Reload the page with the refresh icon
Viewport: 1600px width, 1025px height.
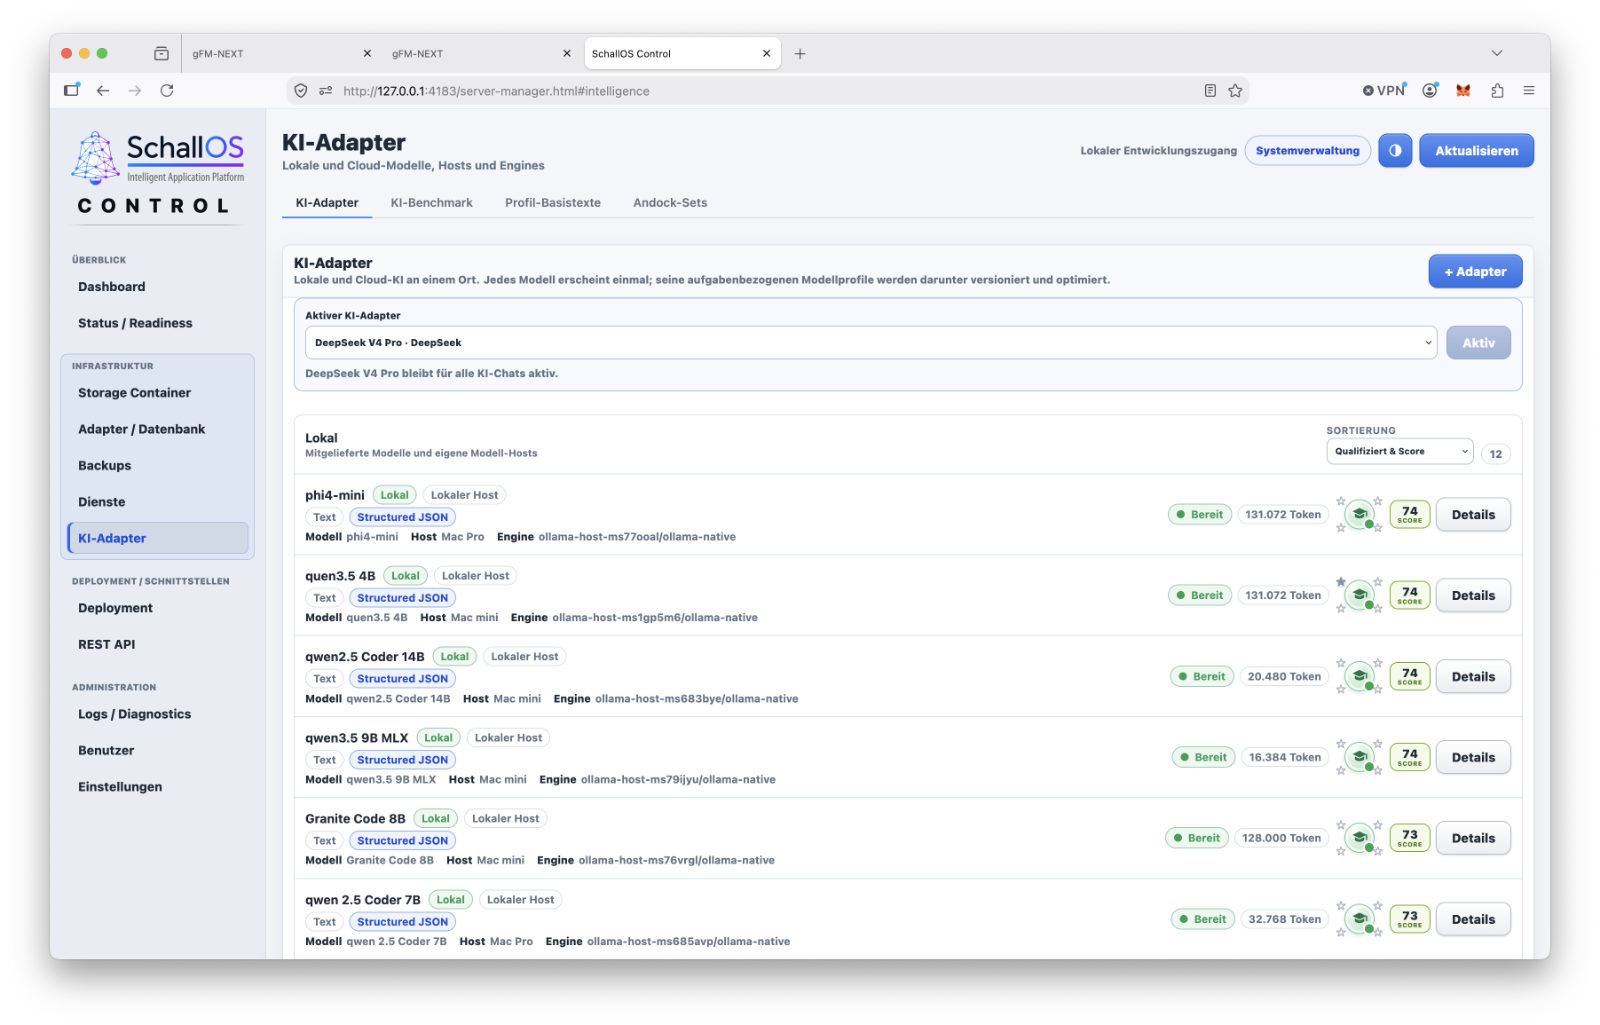tap(167, 90)
